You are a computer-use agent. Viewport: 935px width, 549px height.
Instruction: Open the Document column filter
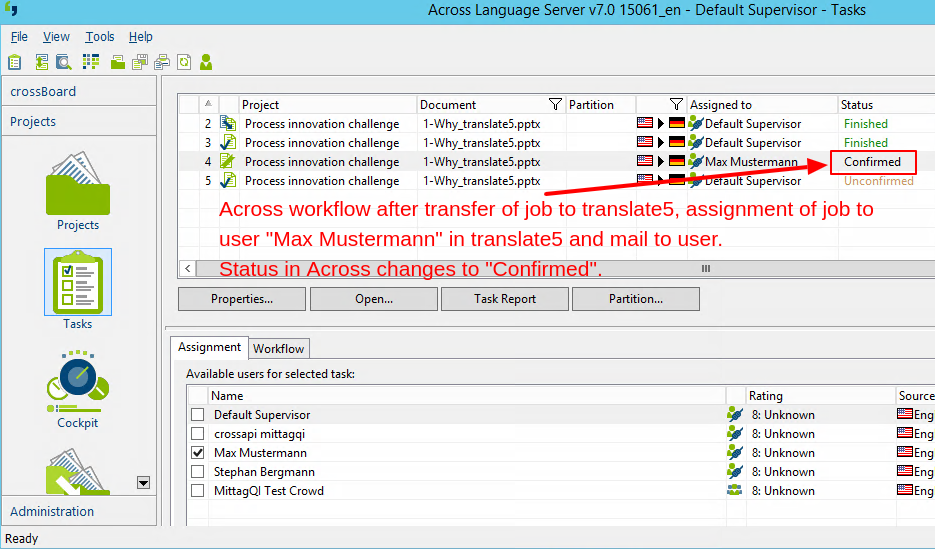[555, 104]
